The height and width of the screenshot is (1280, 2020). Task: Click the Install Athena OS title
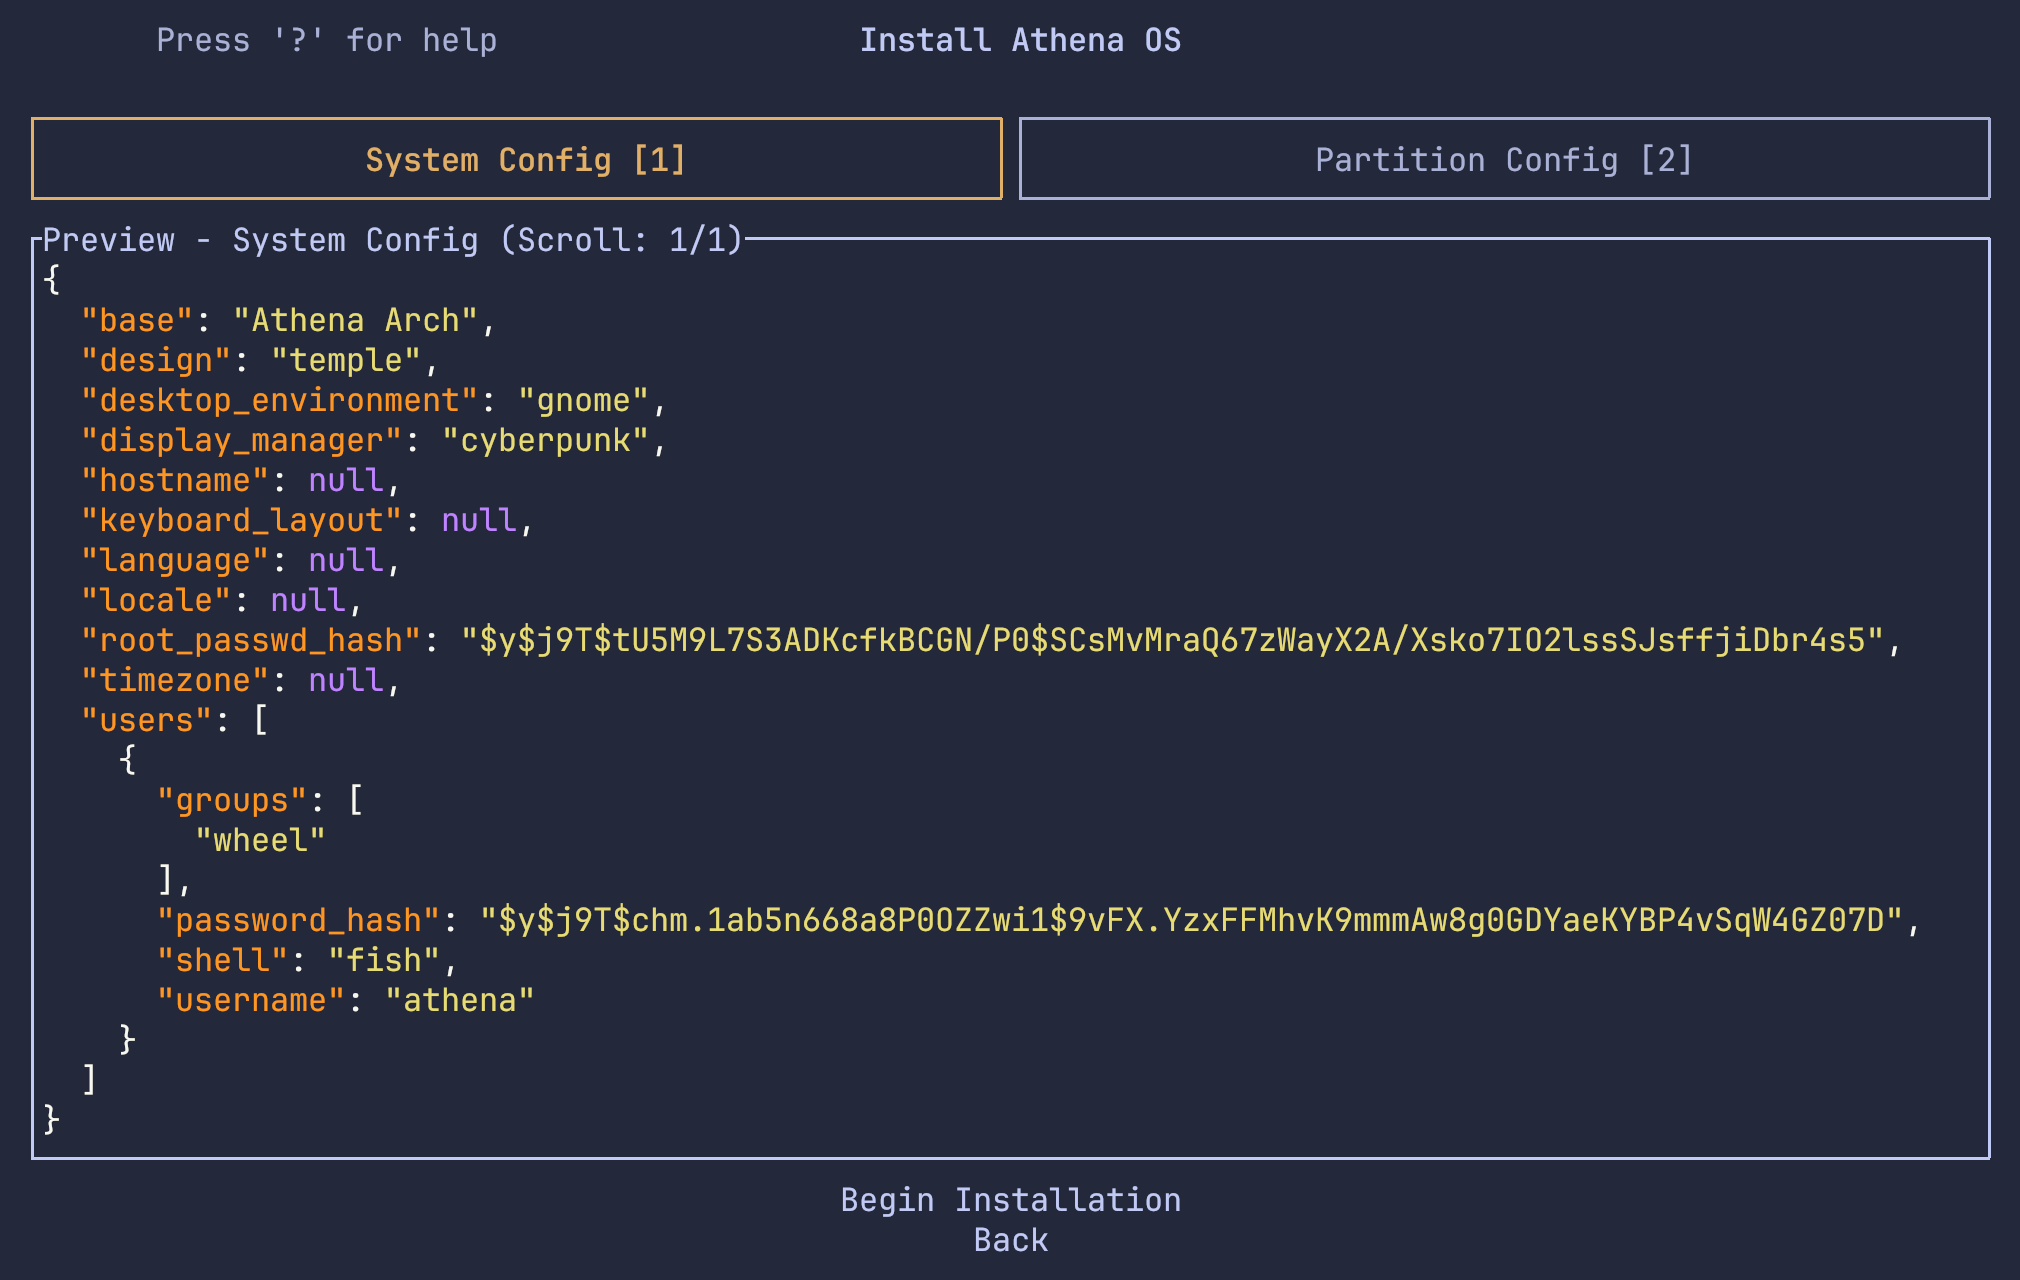[x=1019, y=40]
